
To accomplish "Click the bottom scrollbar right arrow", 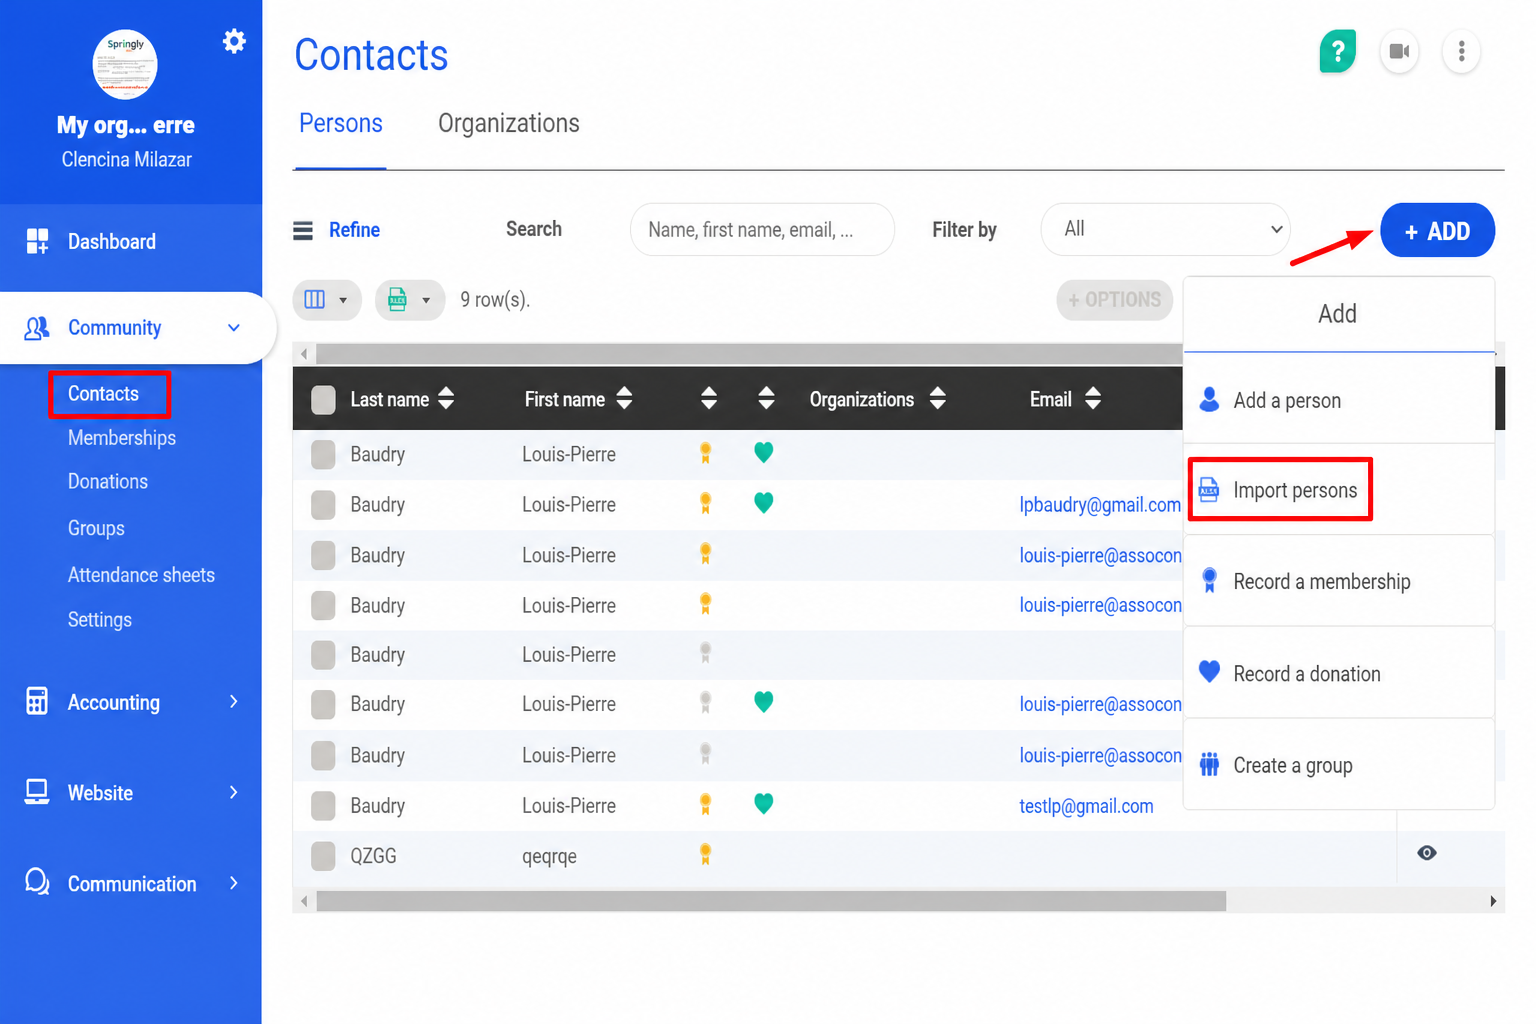I will click(1493, 901).
